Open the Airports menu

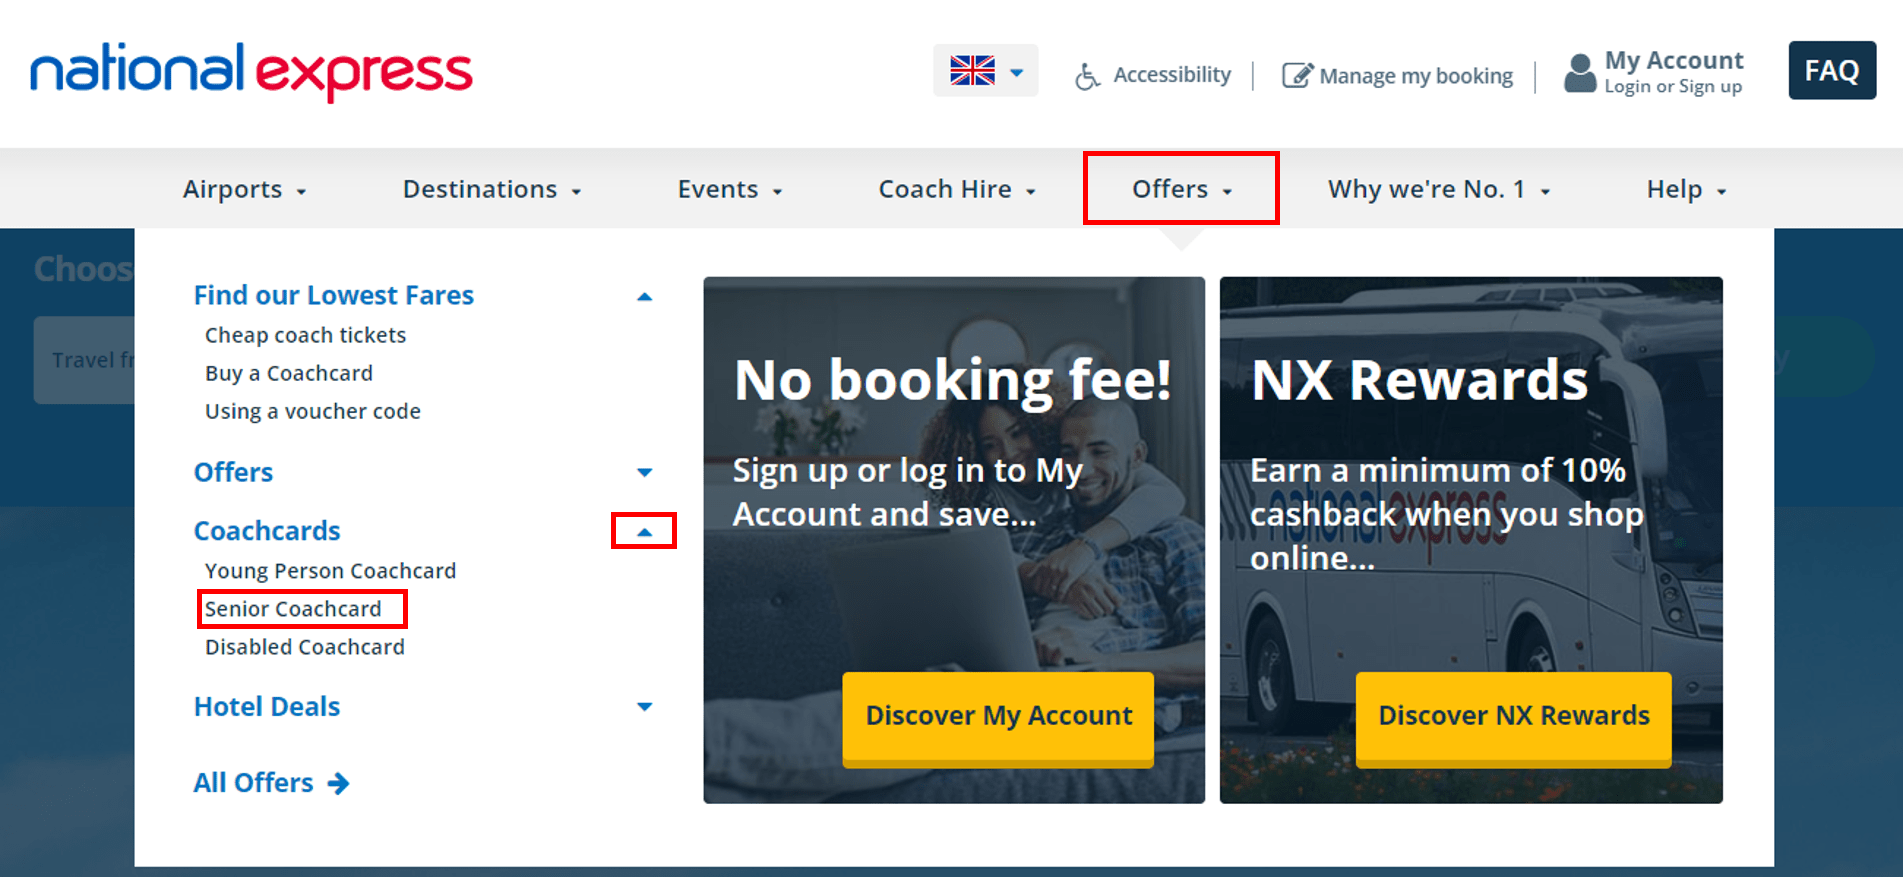pyautogui.click(x=244, y=189)
